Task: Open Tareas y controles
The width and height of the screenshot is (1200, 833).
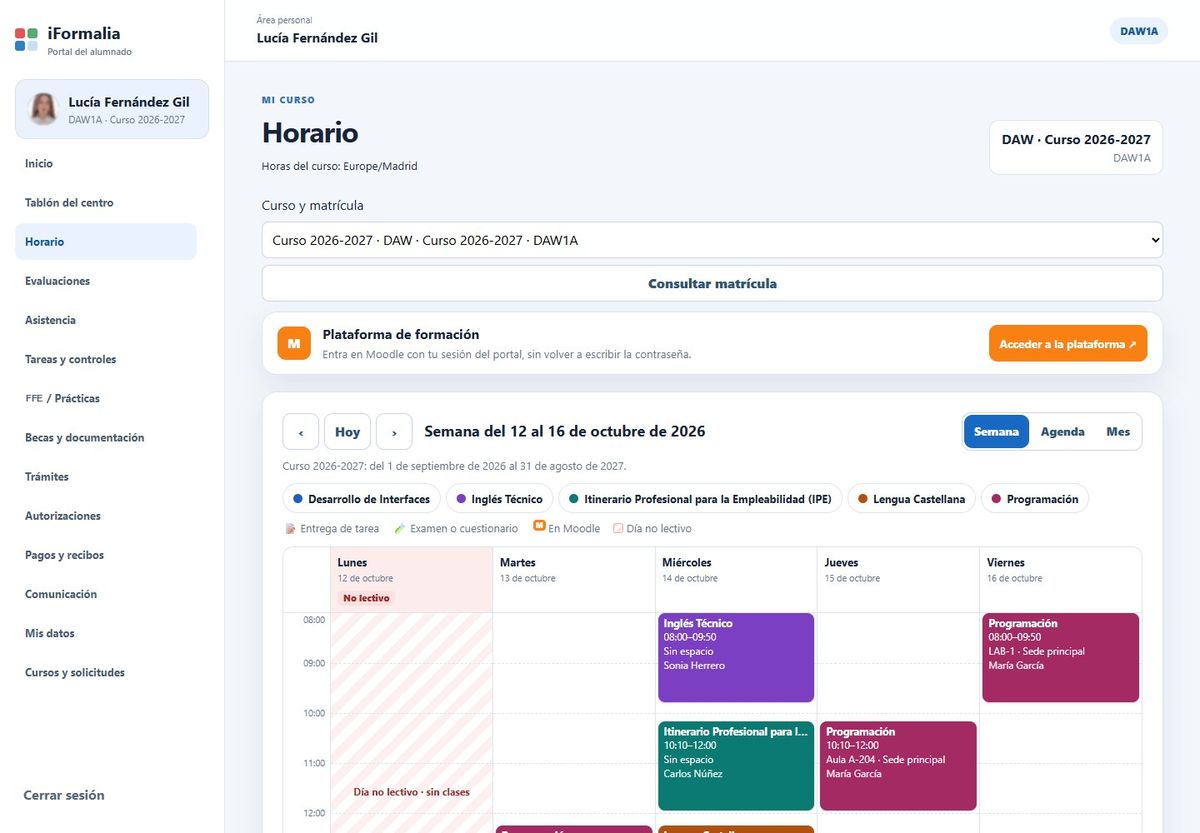Action: tap(106, 359)
